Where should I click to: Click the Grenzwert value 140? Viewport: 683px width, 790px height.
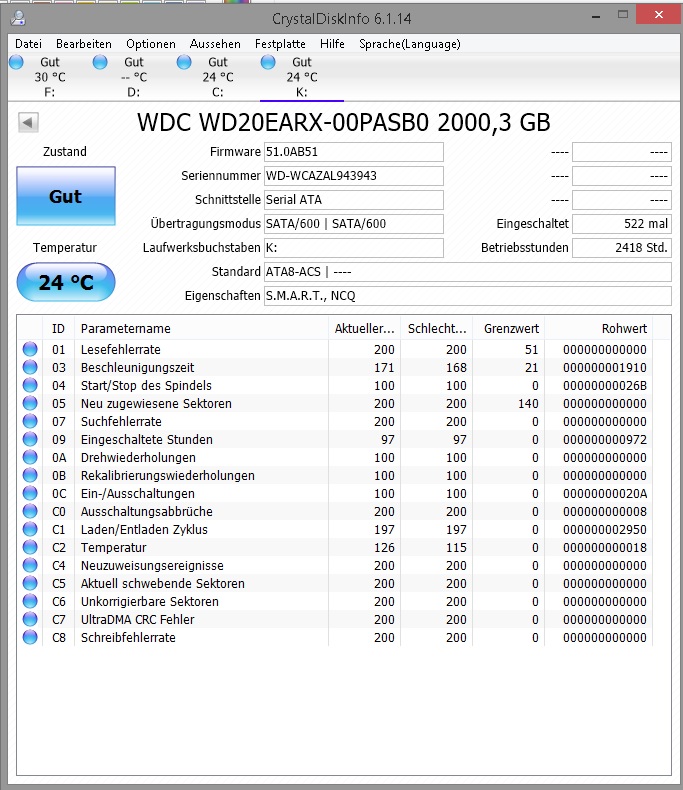pyautogui.click(x=528, y=404)
